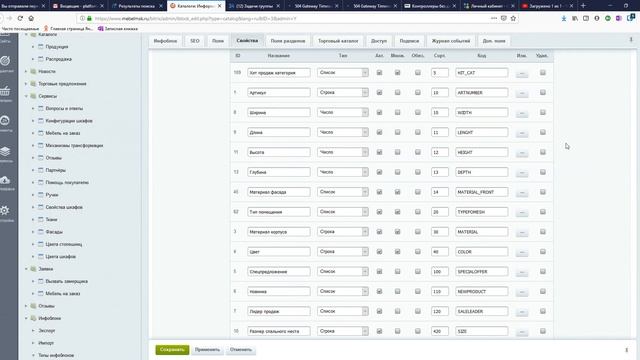The height and width of the screenshot is (360, 640).
Task: Open the Clients icon in left sidebar
Action: pyautogui.click(x=5, y=120)
